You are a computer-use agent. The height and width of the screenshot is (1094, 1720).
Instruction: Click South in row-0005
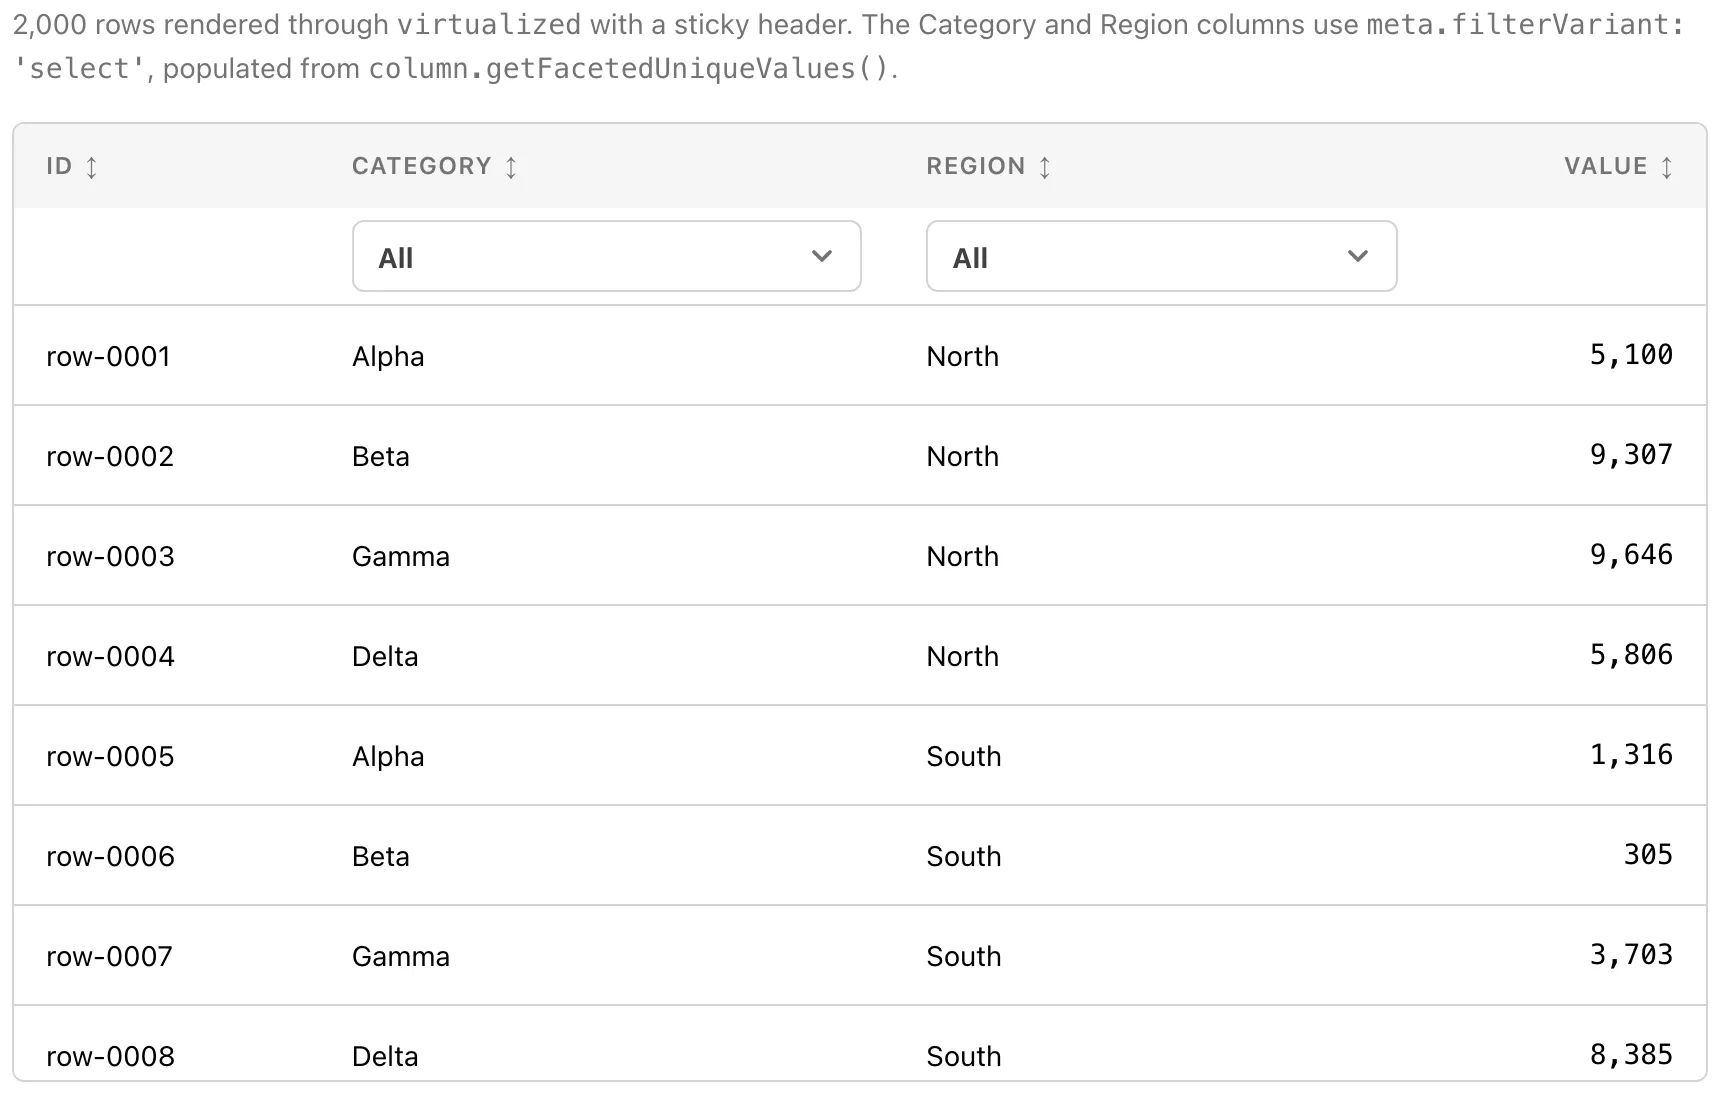(x=964, y=757)
